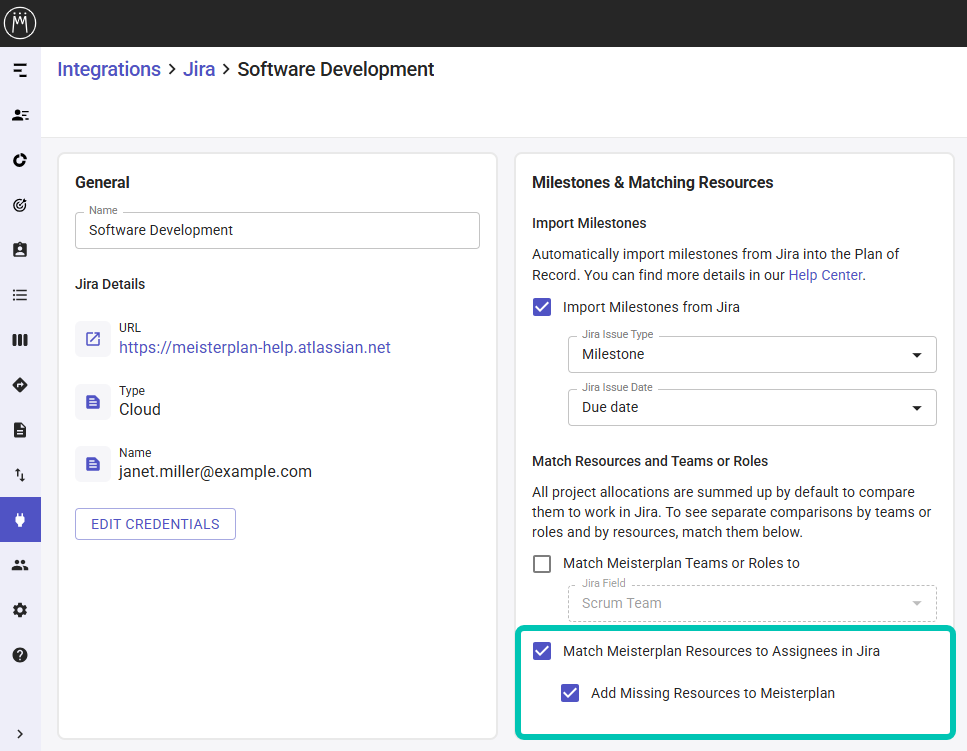Open the resource list sidebar icon
Screen dimensions: 967x751
pyautogui.click(x=20, y=115)
